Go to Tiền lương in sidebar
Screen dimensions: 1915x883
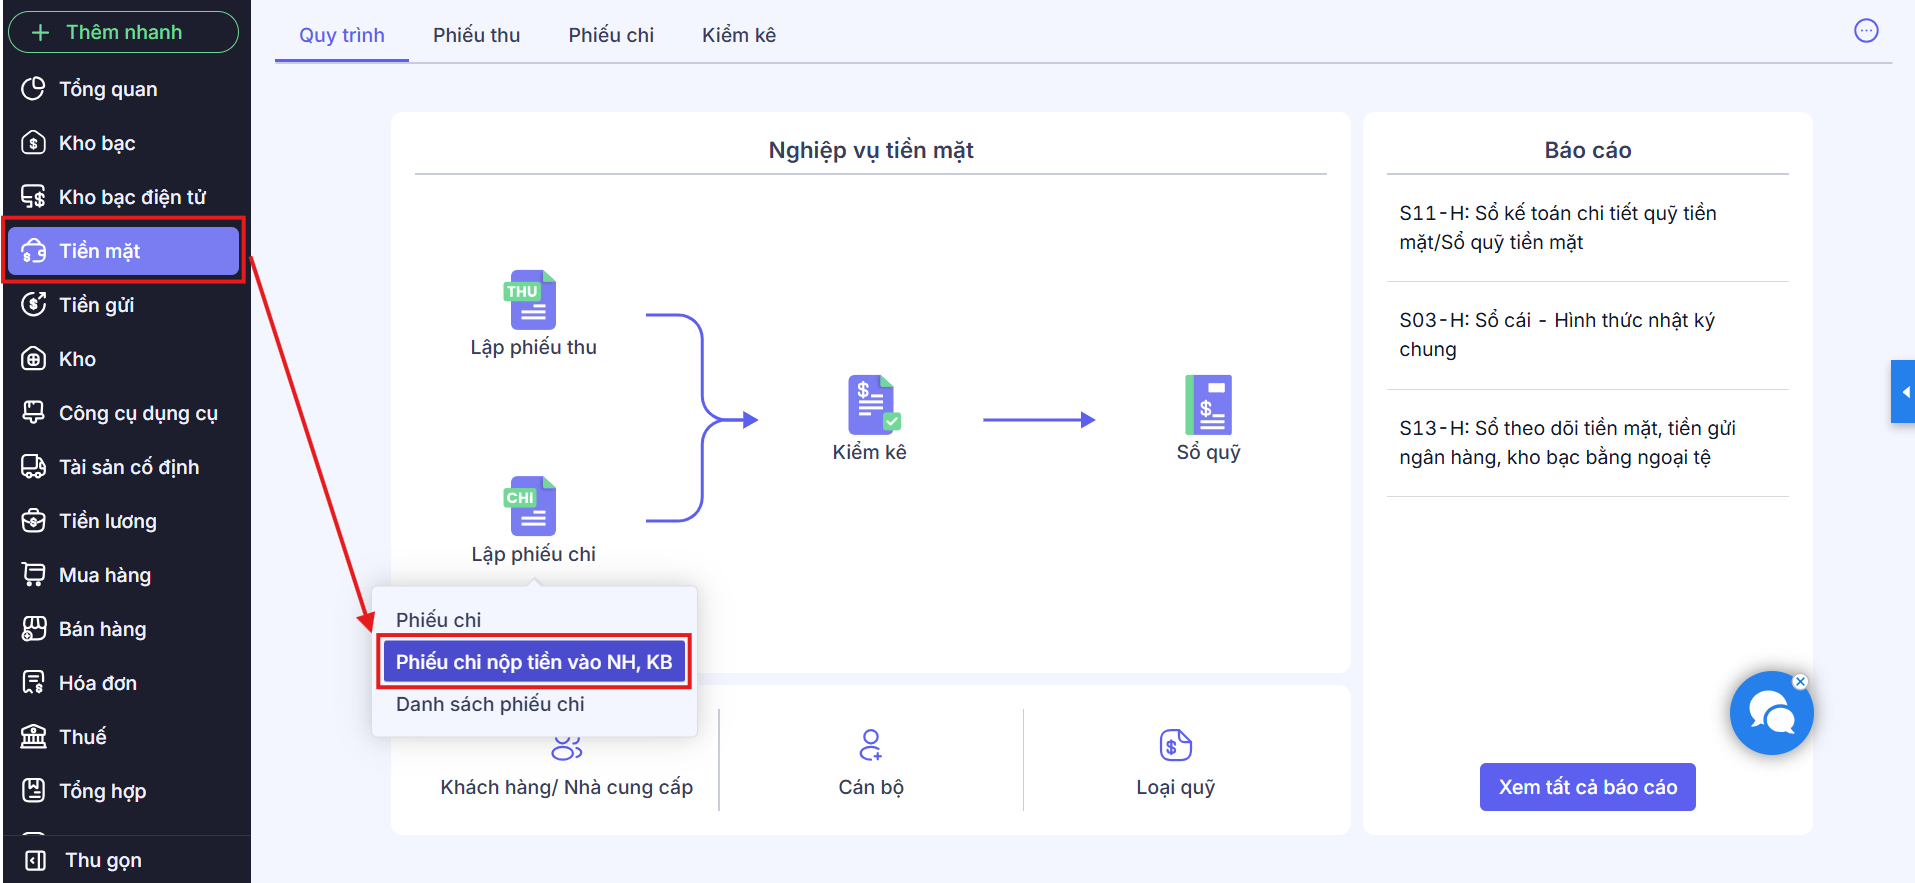tap(107, 521)
